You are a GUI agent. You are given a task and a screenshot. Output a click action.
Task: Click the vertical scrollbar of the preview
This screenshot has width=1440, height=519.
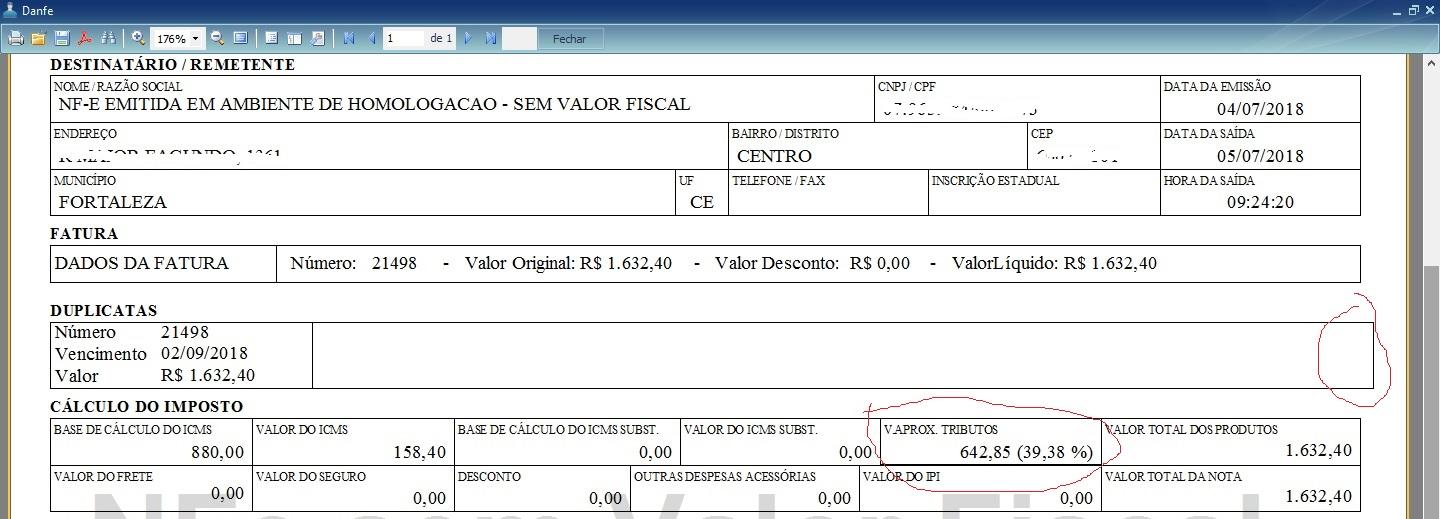(1431, 285)
